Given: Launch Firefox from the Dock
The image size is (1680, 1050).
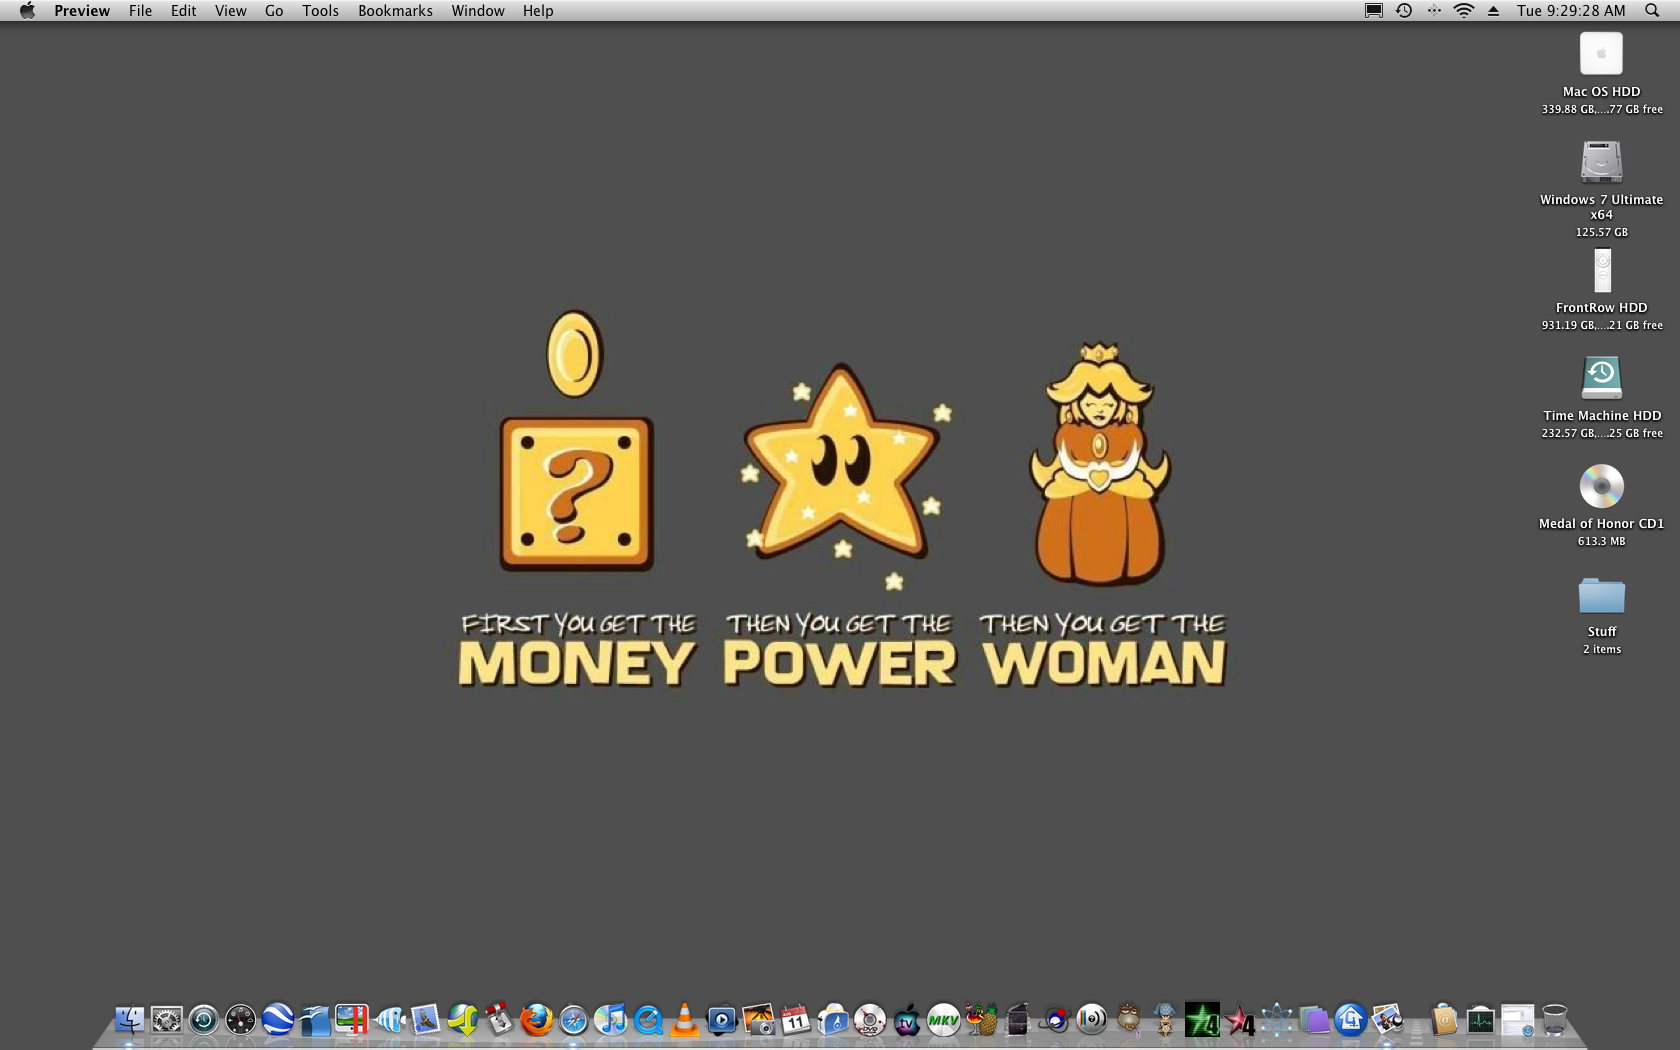Looking at the screenshot, I should point(536,1020).
